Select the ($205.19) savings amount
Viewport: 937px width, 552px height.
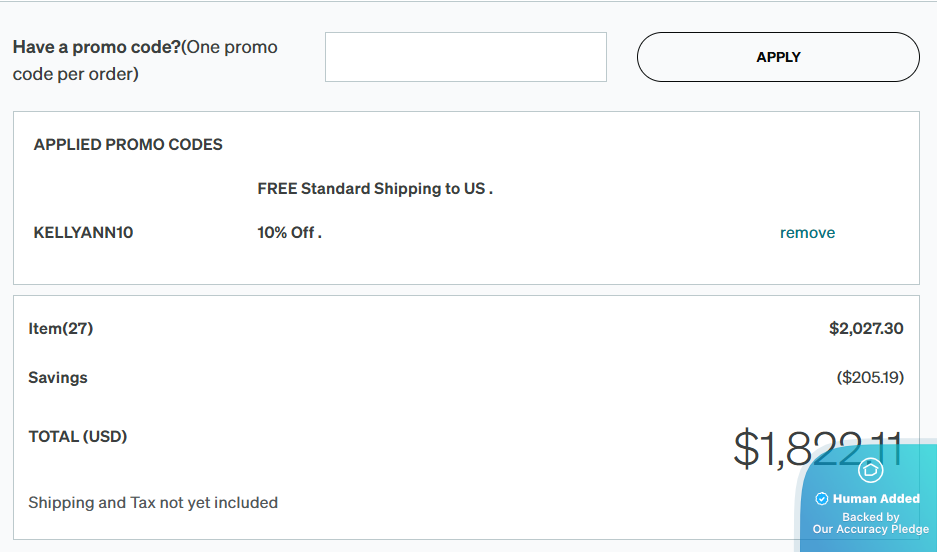coord(870,378)
